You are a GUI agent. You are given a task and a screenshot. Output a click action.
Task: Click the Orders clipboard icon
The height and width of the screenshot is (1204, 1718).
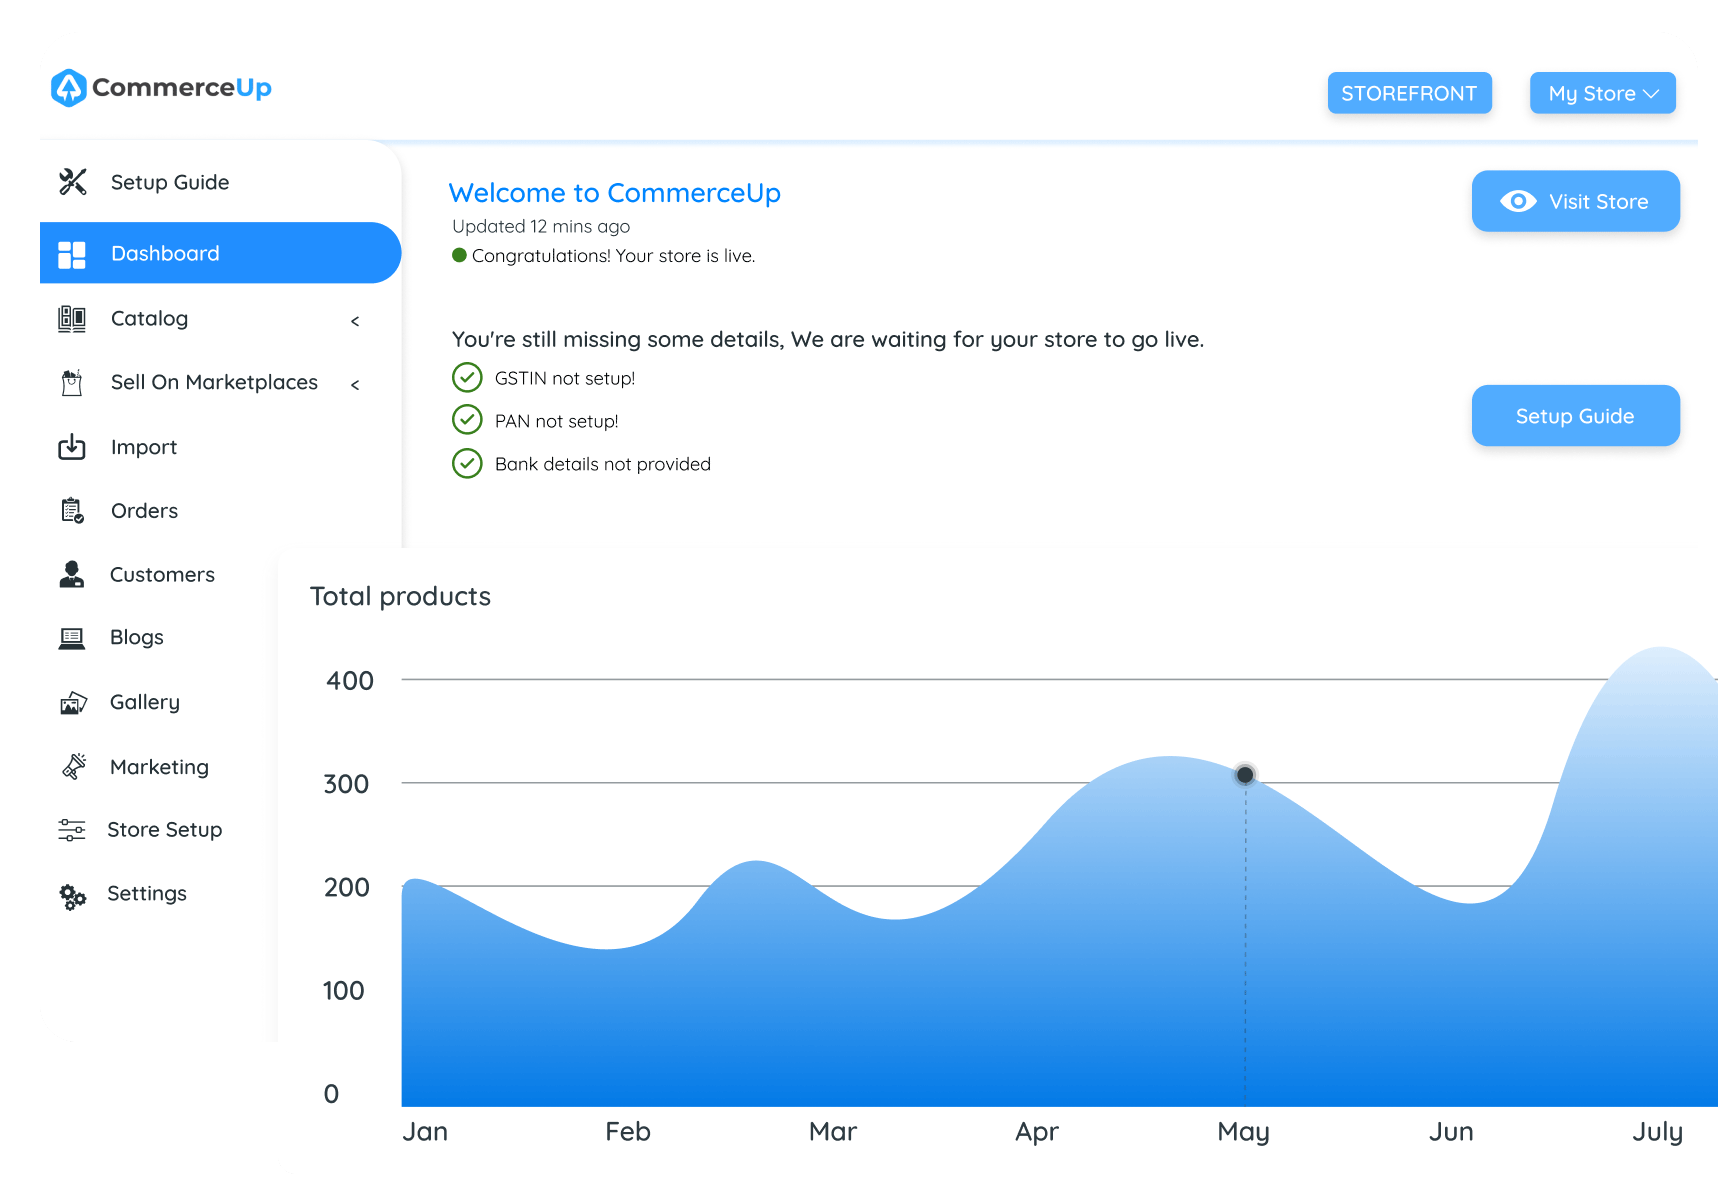[72, 511]
